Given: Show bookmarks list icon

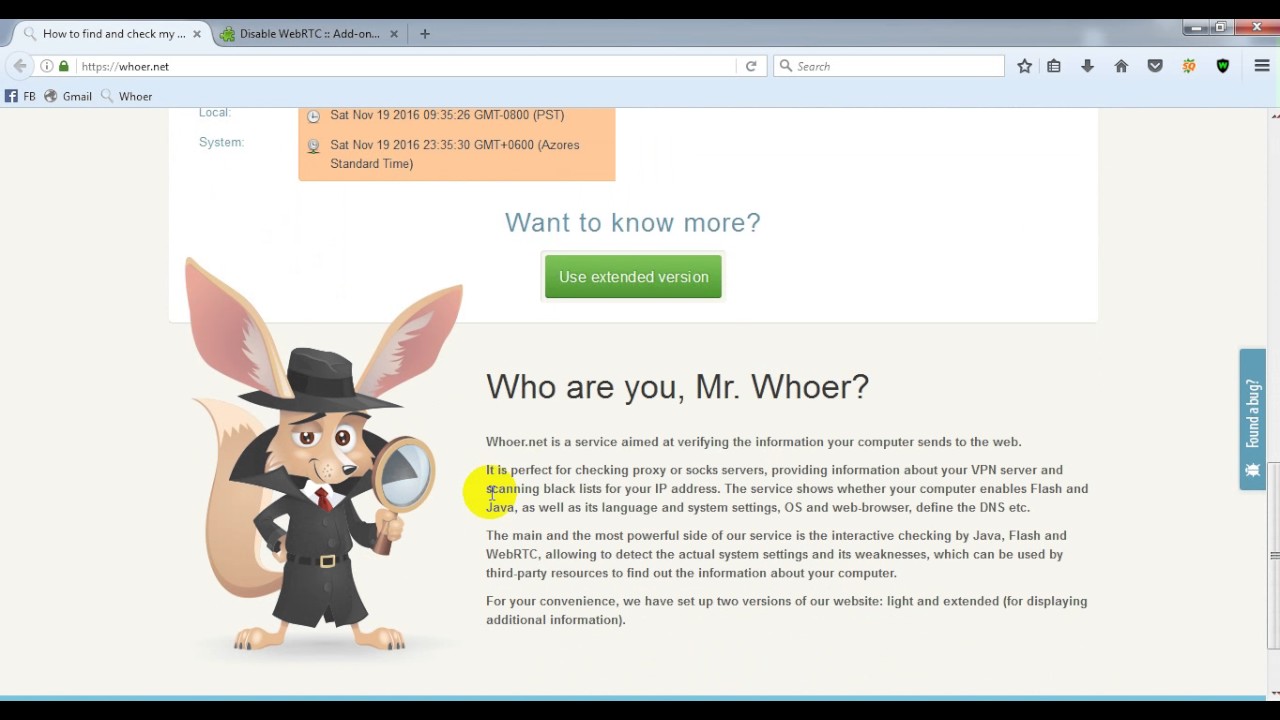Looking at the screenshot, I should coord(1054,66).
